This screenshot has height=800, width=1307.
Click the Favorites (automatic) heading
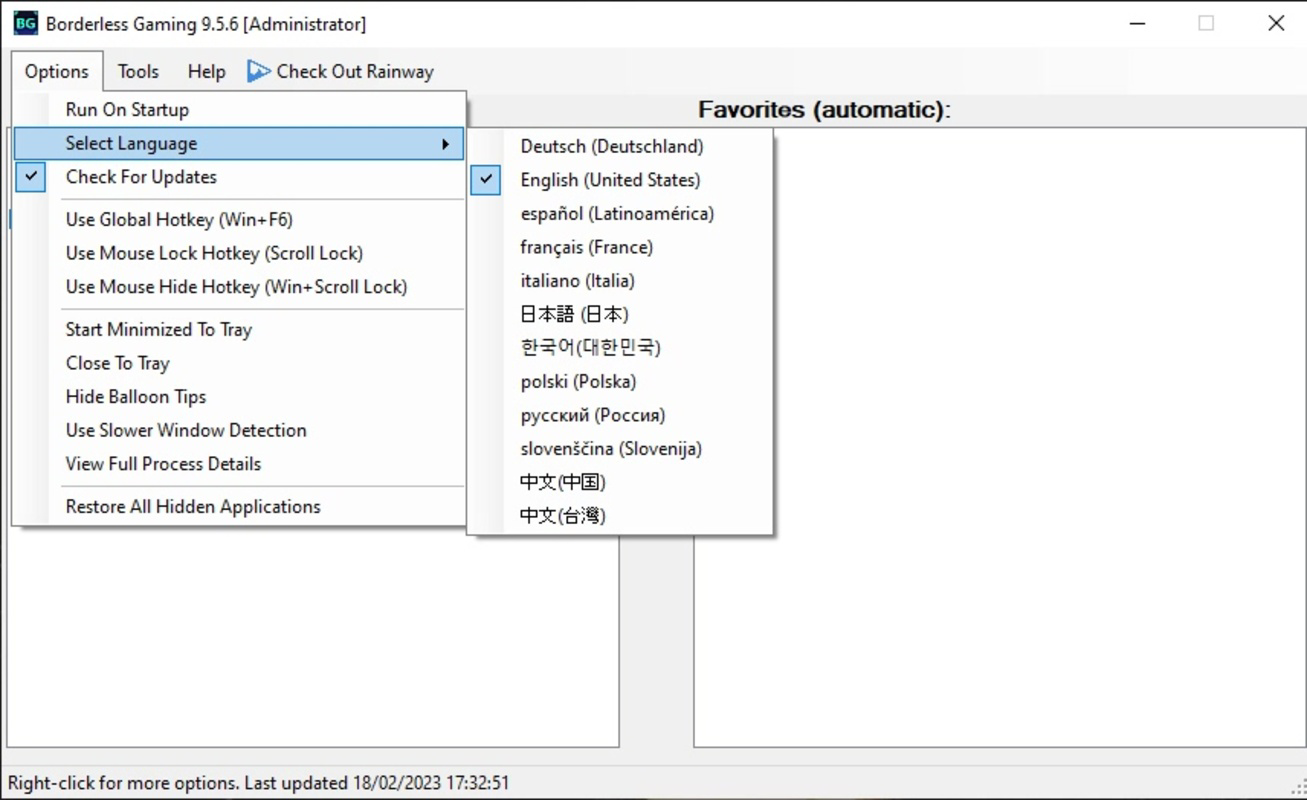(824, 110)
